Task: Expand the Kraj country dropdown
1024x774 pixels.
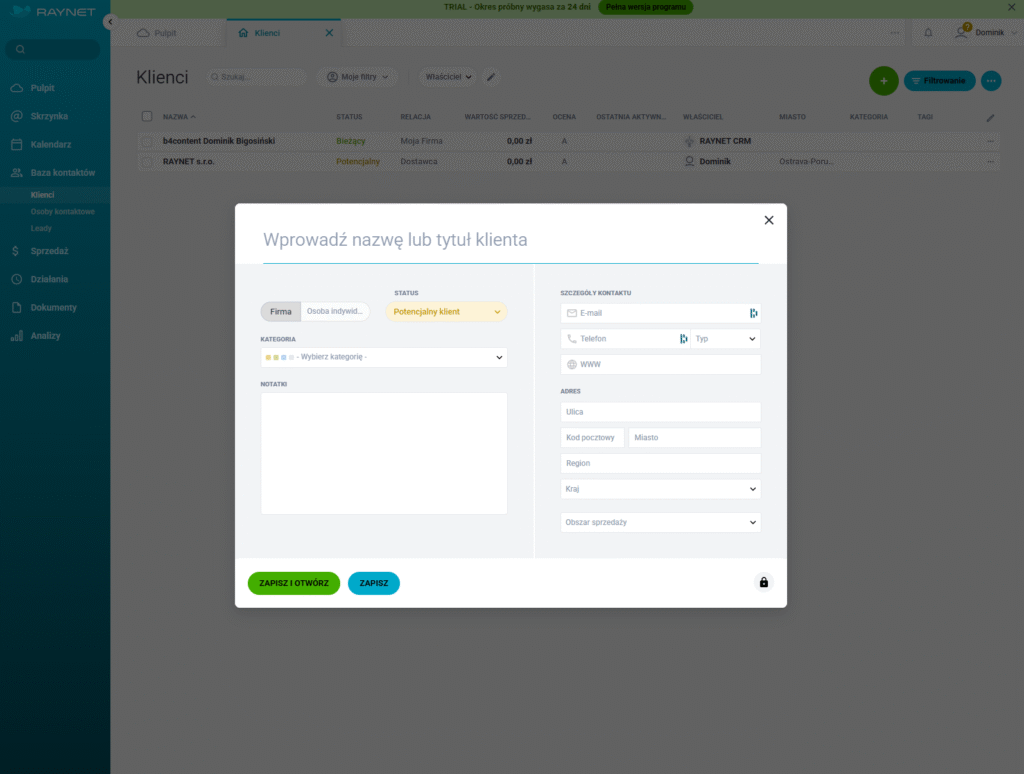Action: (660, 489)
